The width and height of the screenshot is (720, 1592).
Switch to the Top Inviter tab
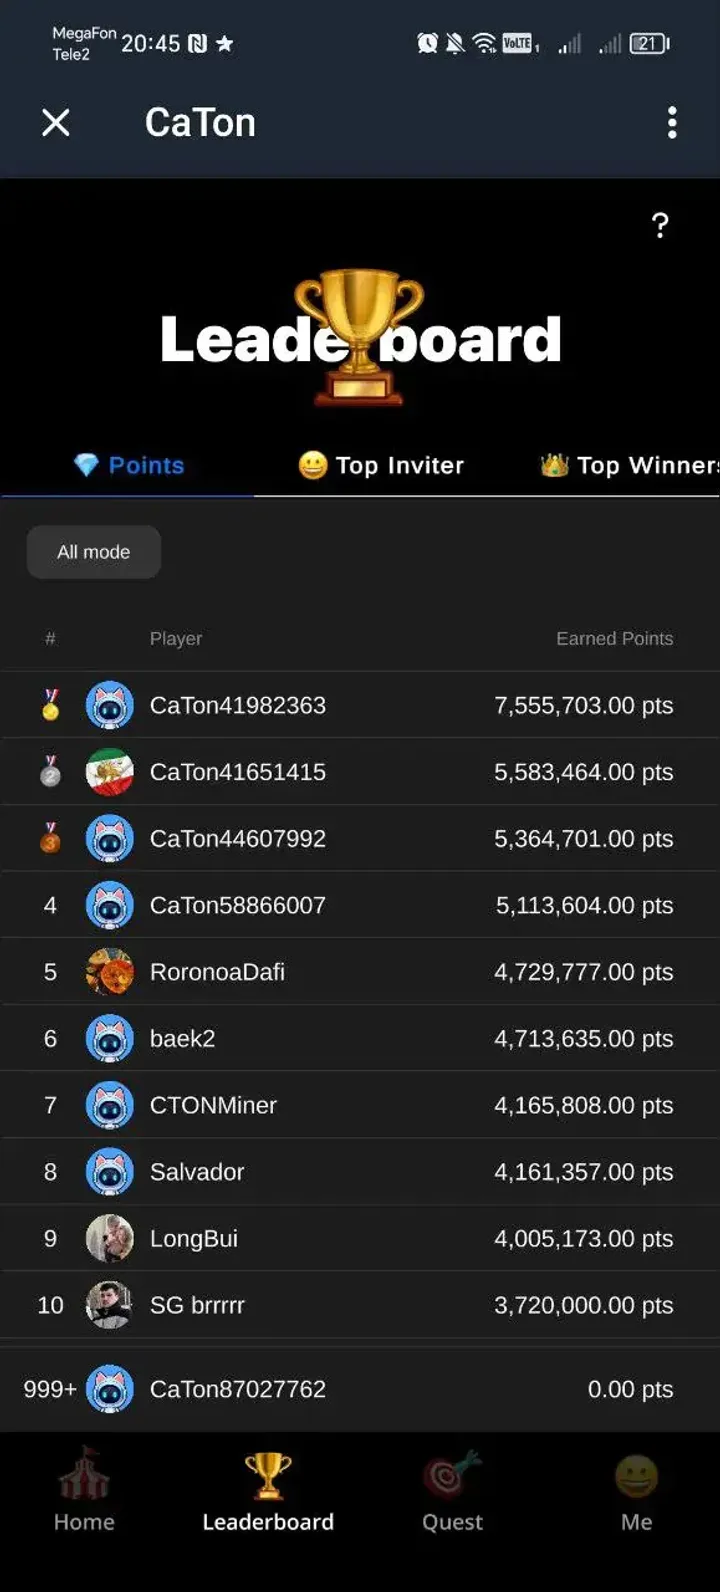pos(380,465)
